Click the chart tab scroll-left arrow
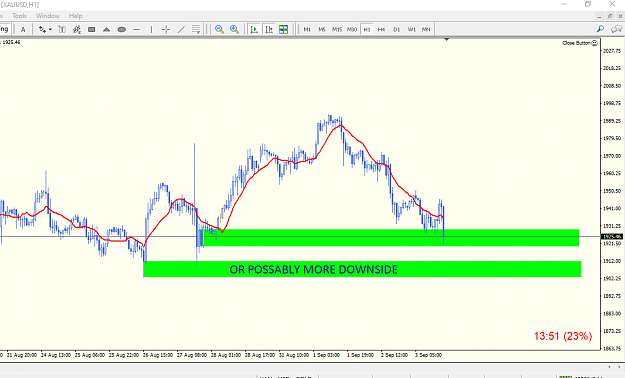 609,367
